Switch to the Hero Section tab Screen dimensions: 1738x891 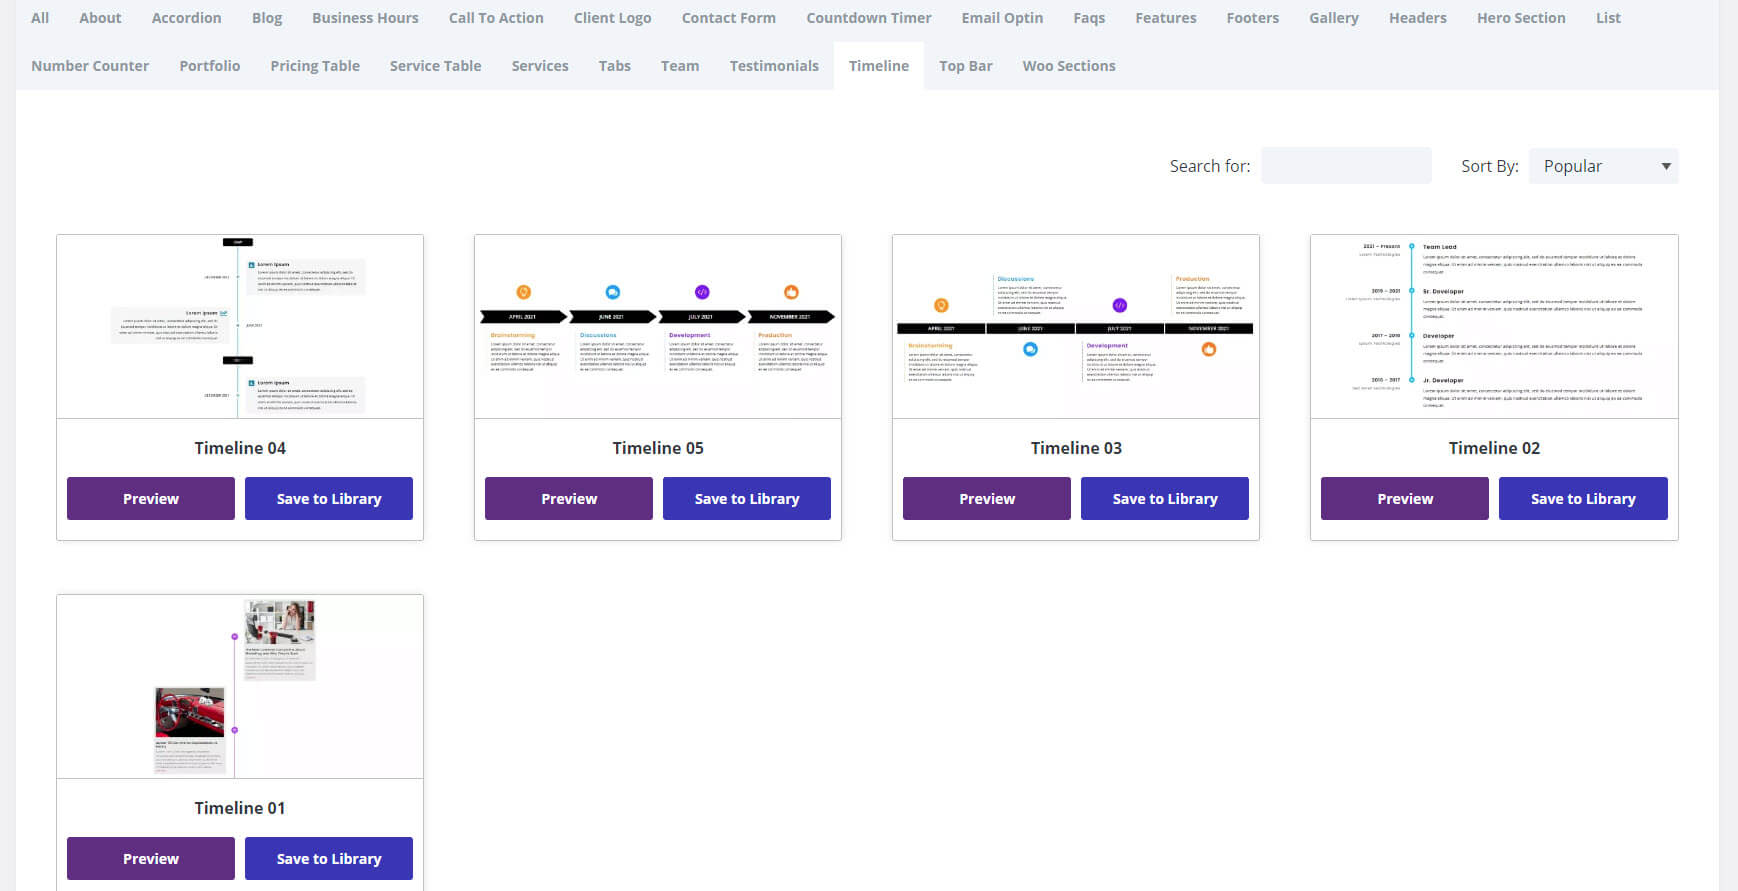tap(1521, 18)
